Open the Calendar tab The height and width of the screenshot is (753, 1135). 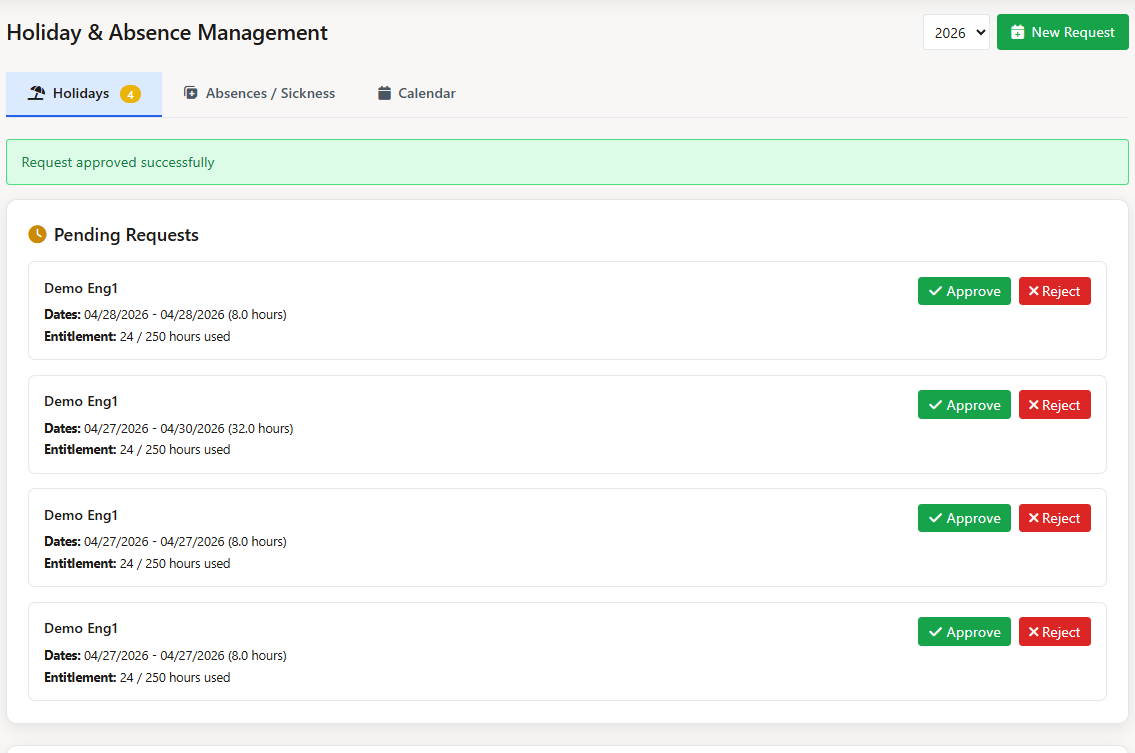416,93
